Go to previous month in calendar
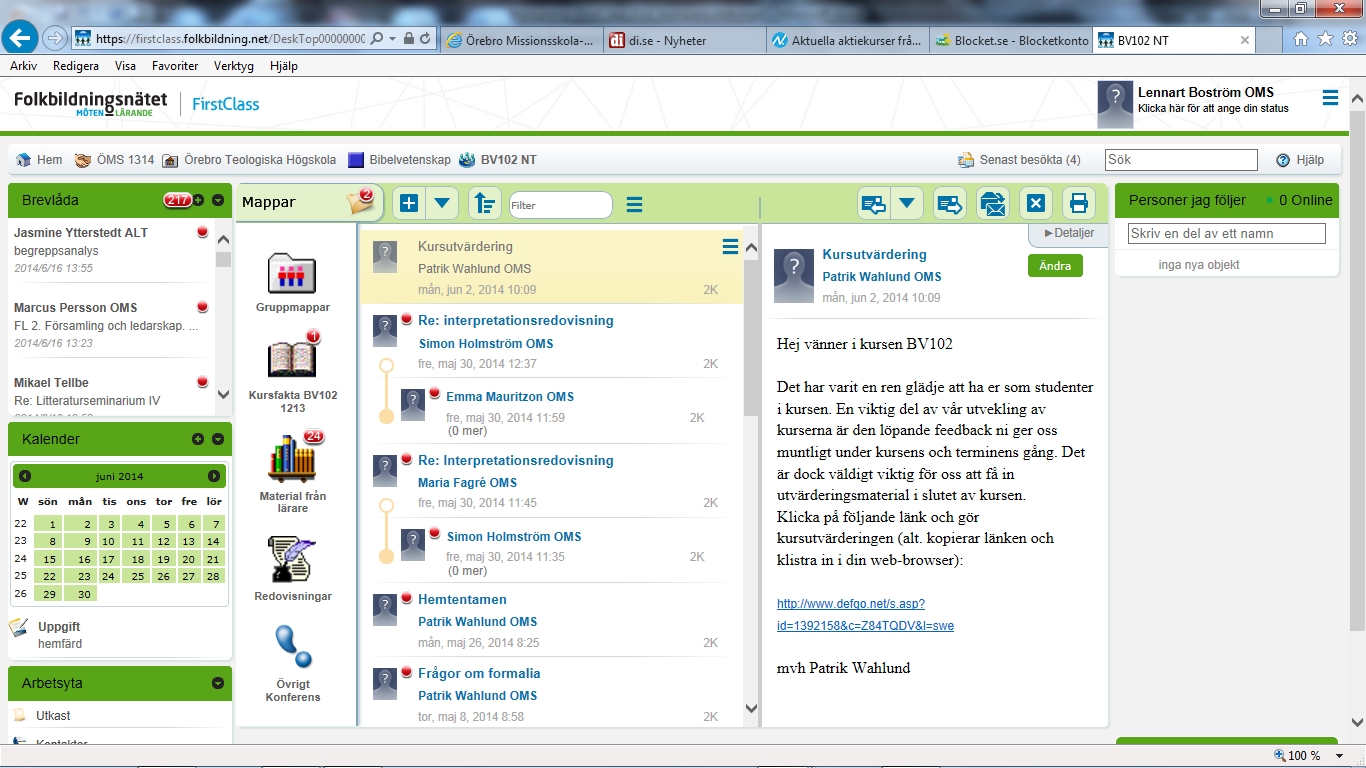Image resolution: width=1366 pixels, height=768 pixels. coord(25,476)
